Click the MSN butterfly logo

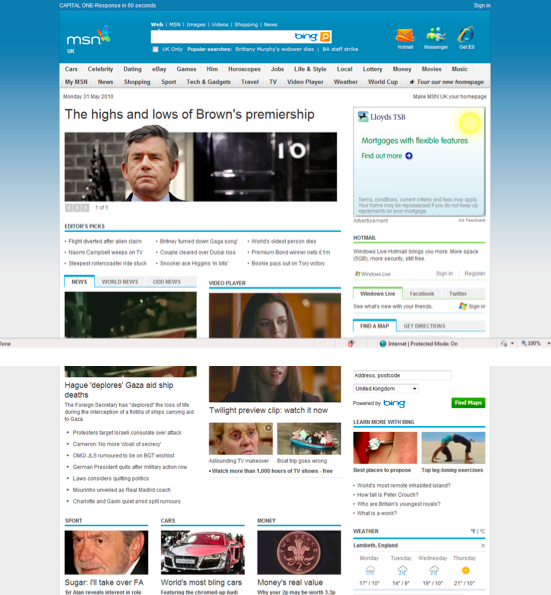point(88,36)
